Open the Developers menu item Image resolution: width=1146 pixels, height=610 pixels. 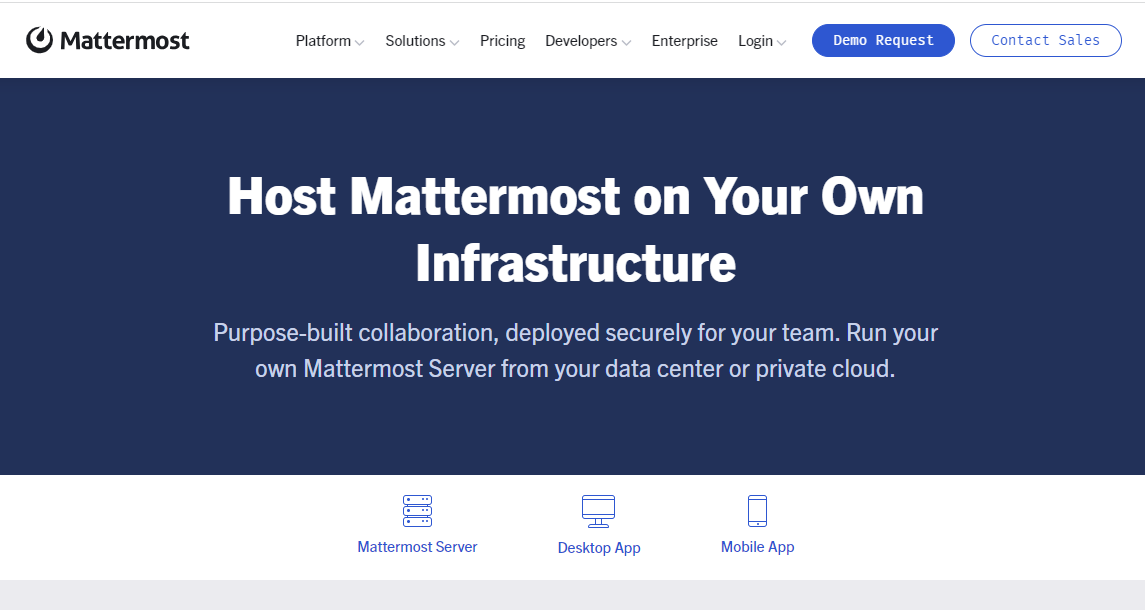point(581,41)
